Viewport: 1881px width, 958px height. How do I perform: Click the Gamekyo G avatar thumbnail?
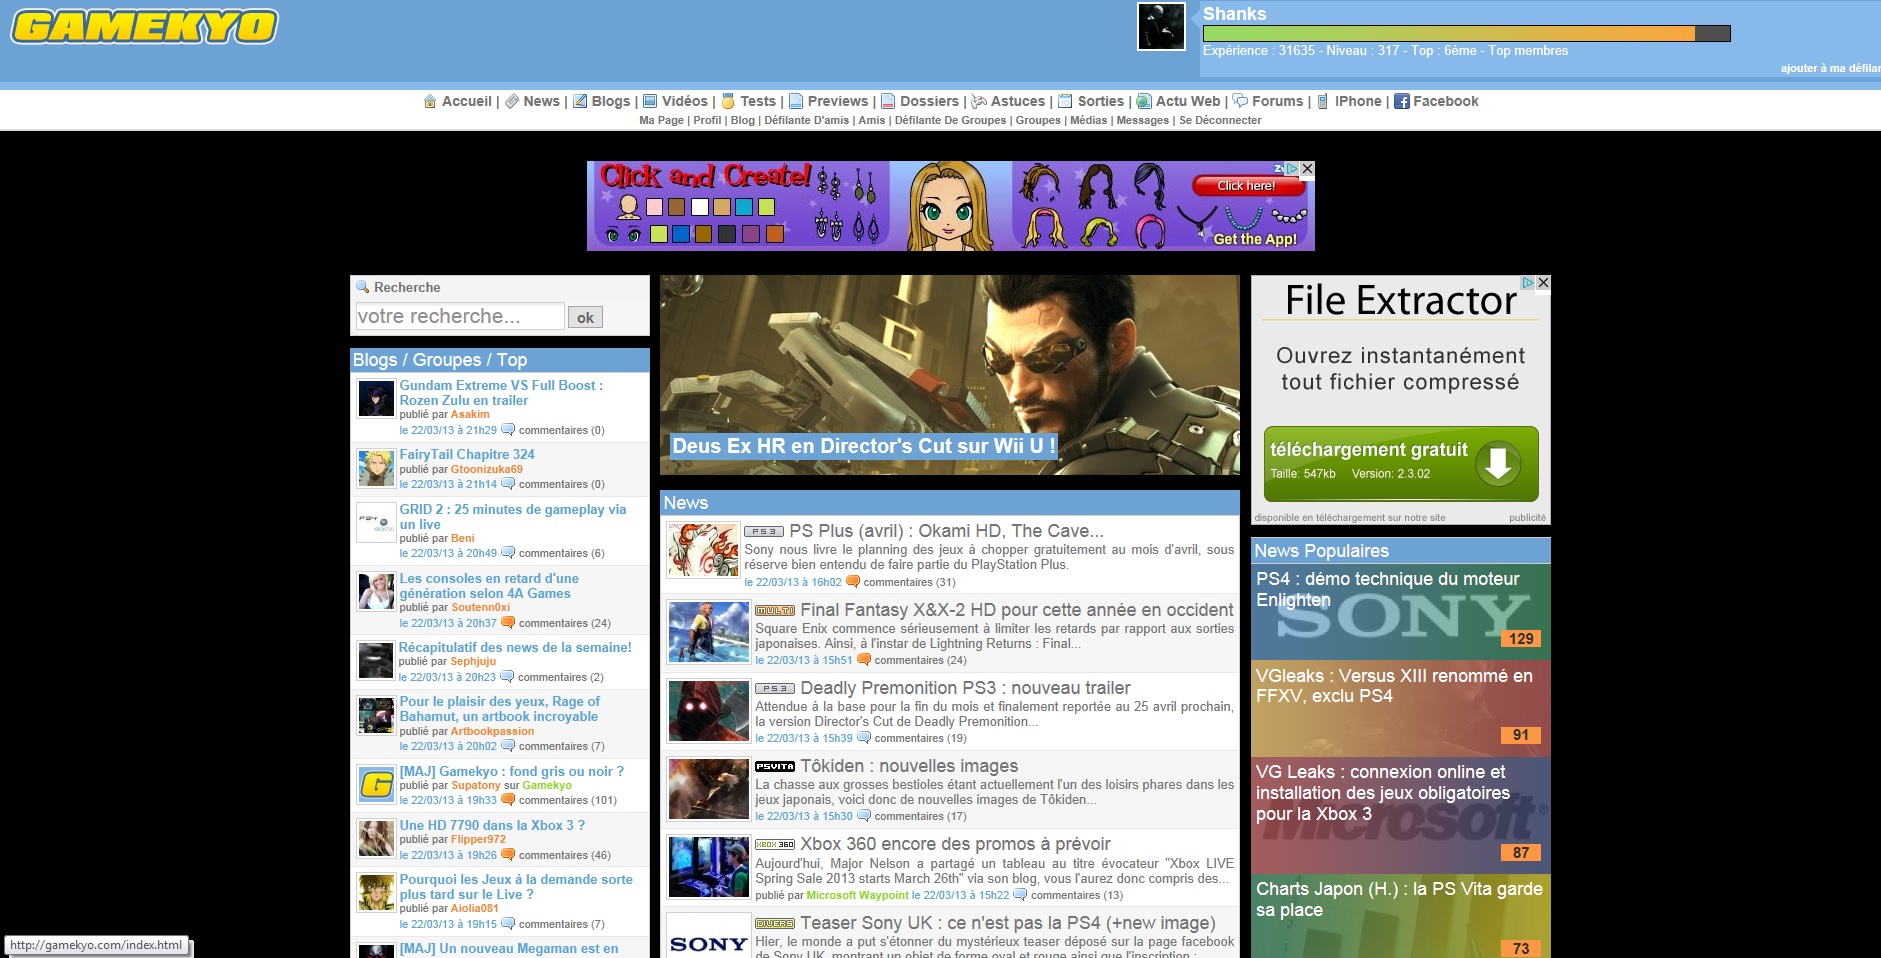tap(377, 785)
